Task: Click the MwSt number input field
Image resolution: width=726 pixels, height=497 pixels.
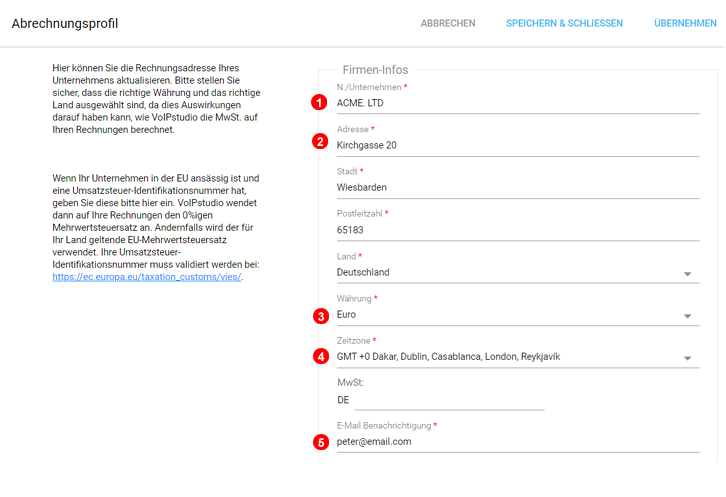Action: [450, 400]
